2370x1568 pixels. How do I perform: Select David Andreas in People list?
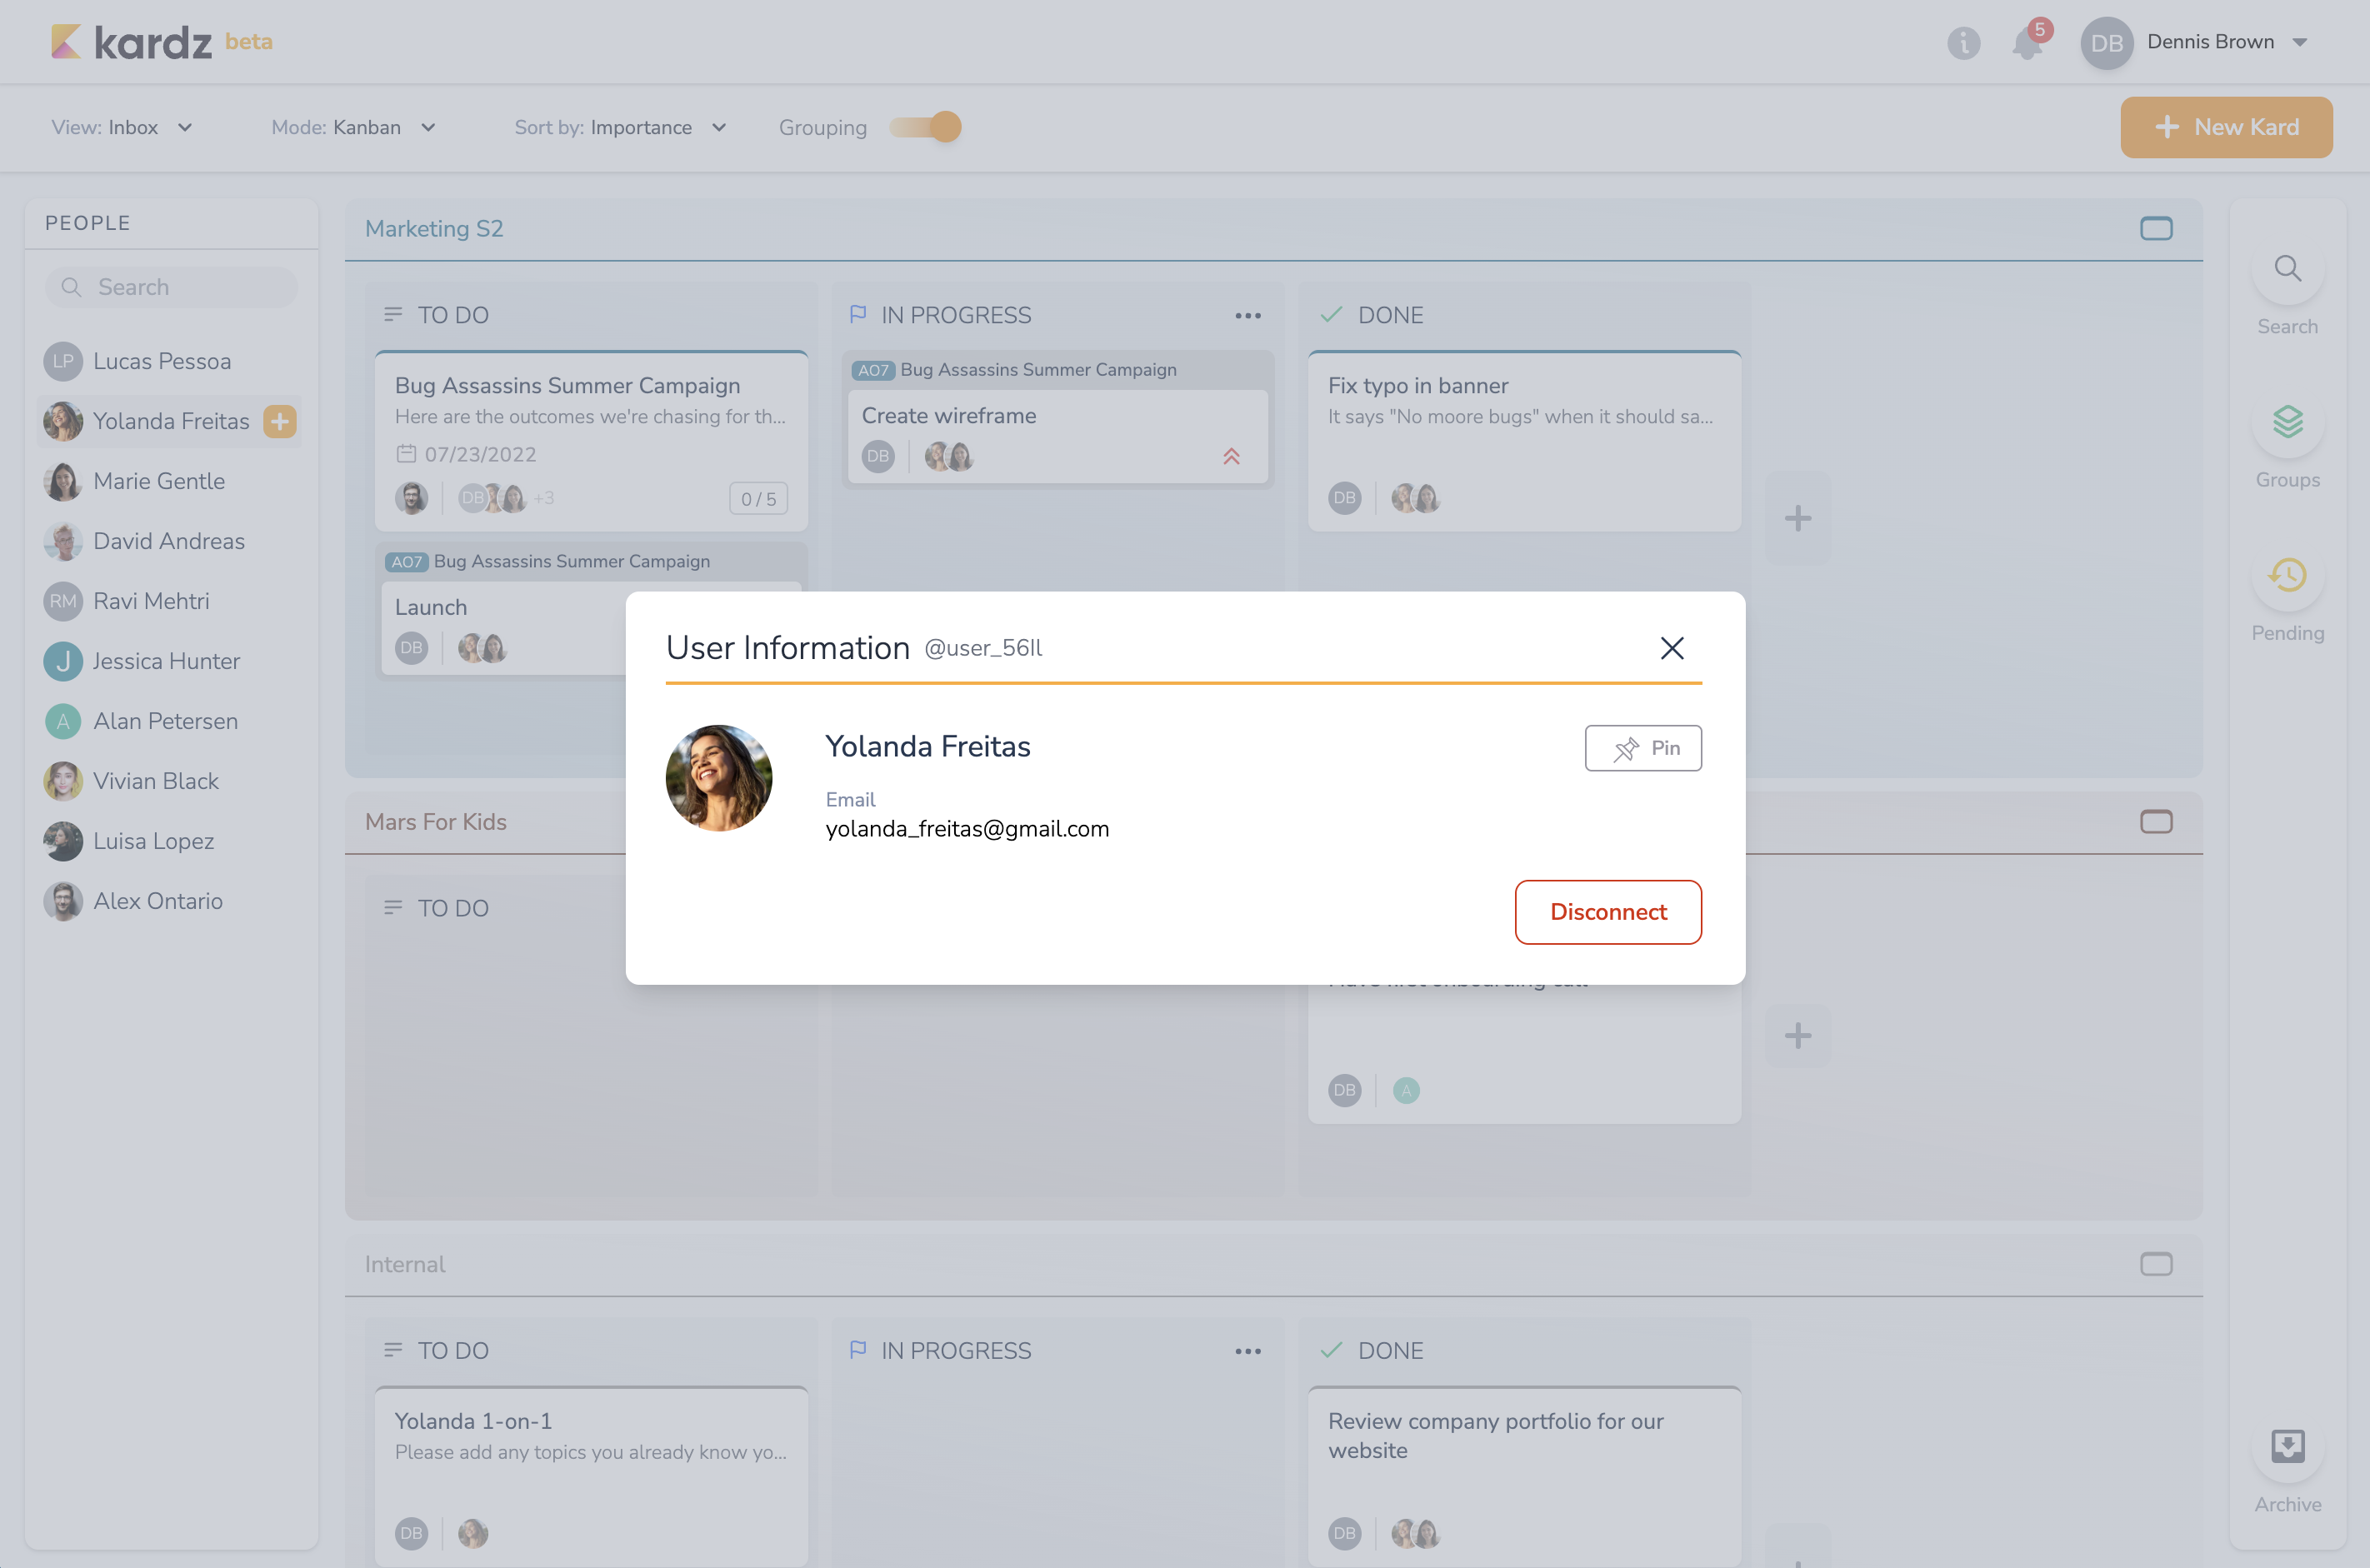[170, 541]
